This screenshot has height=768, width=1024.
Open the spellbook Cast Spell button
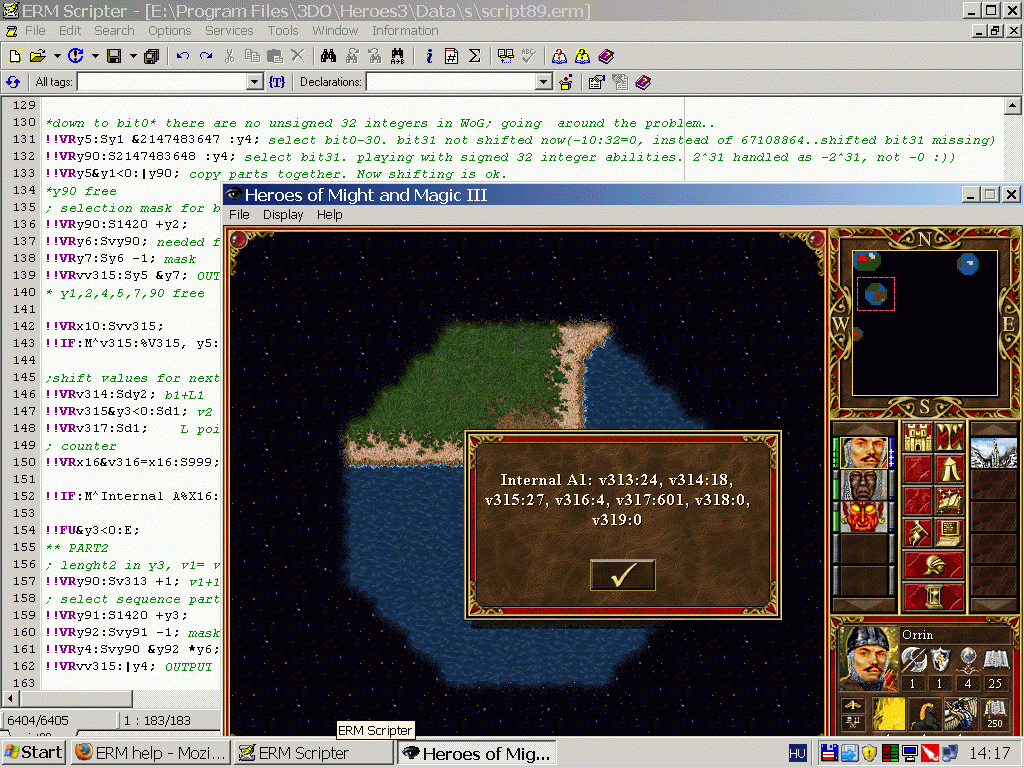click(x=950, y=500)
